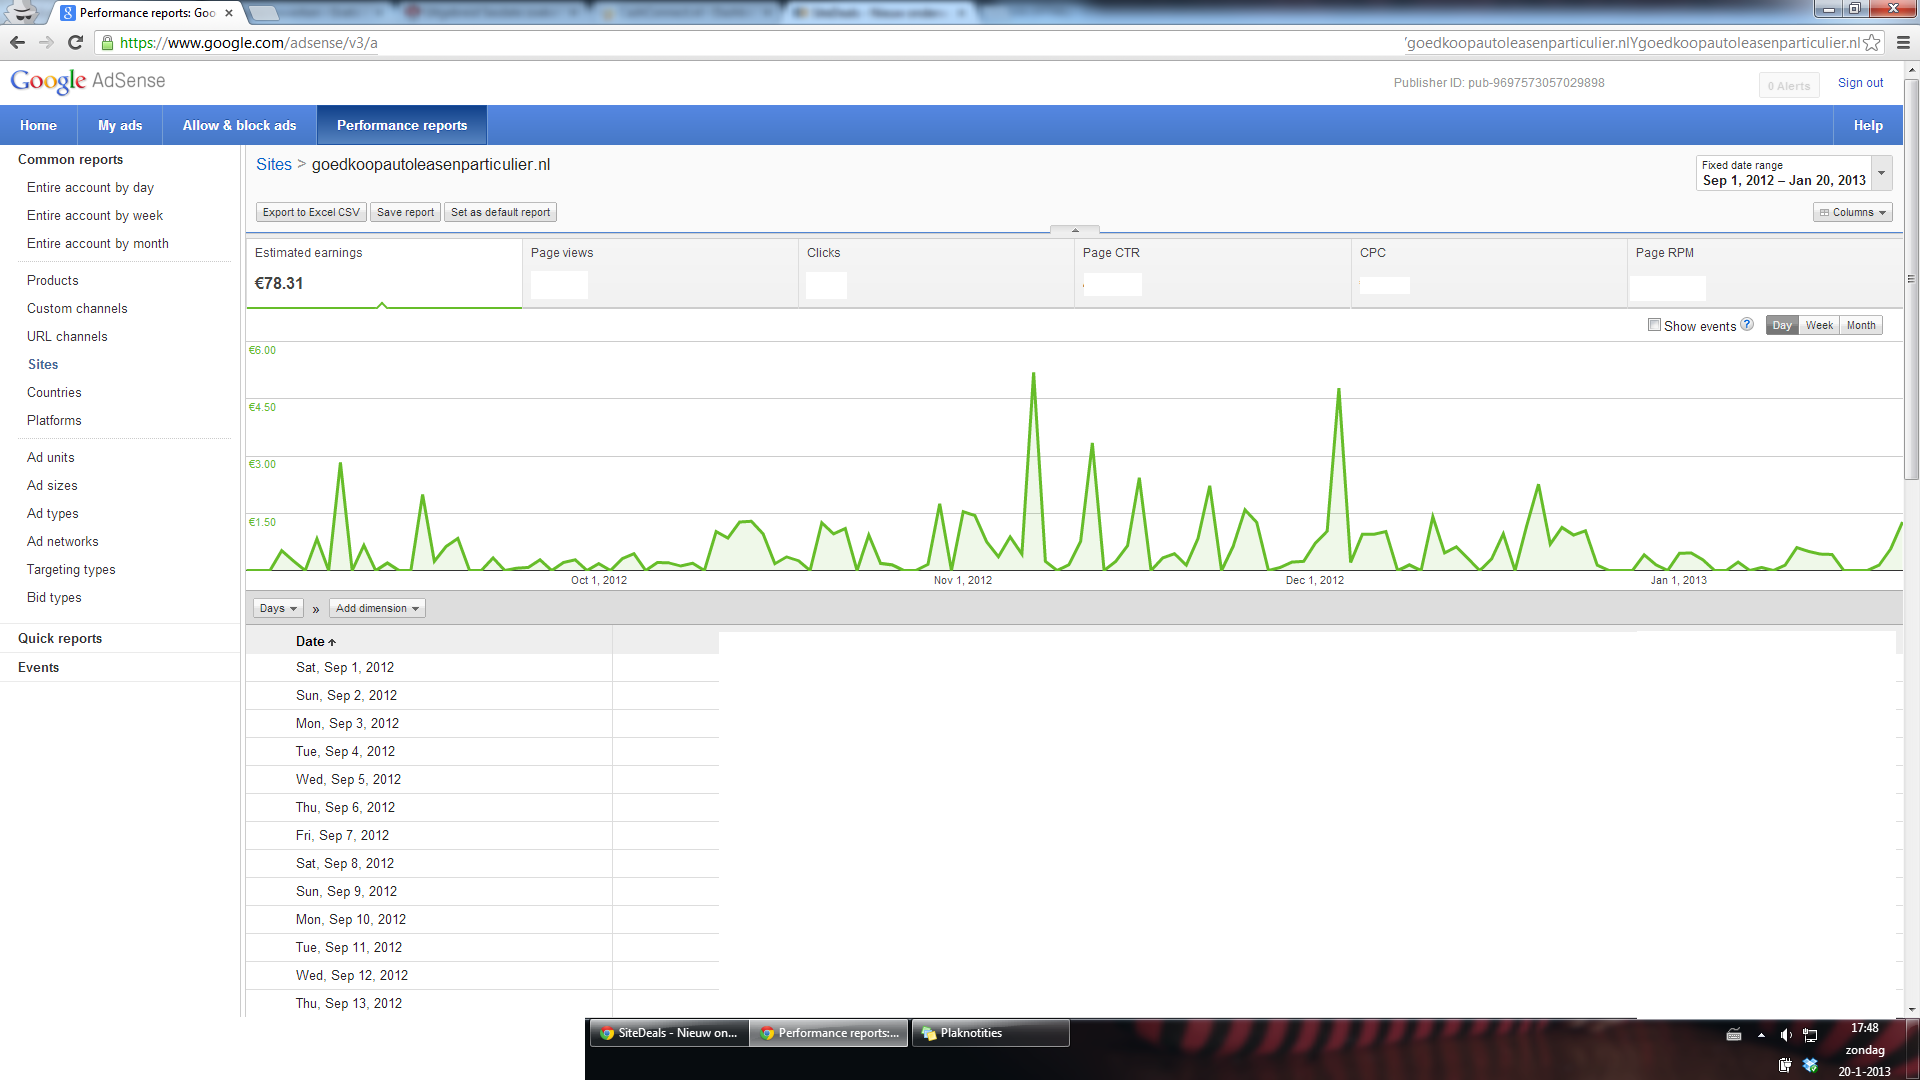
Task: Reload the page with the refresh icon
Action: (x=75, y=42)
